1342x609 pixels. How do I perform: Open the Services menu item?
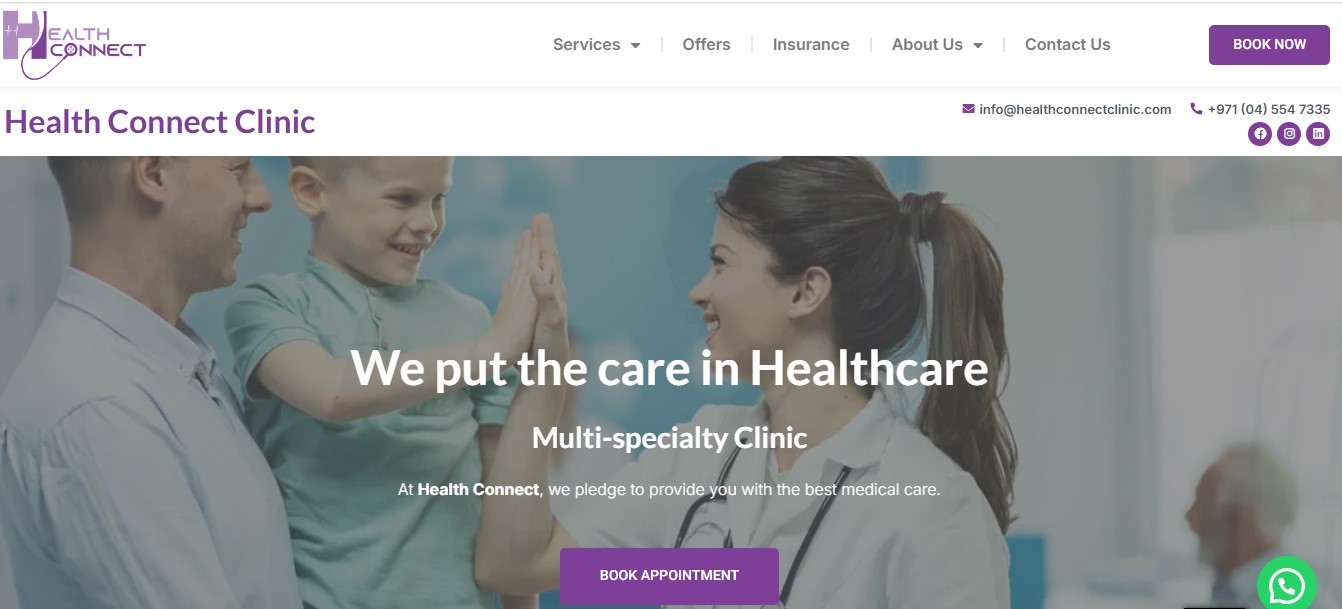point(587,44)
